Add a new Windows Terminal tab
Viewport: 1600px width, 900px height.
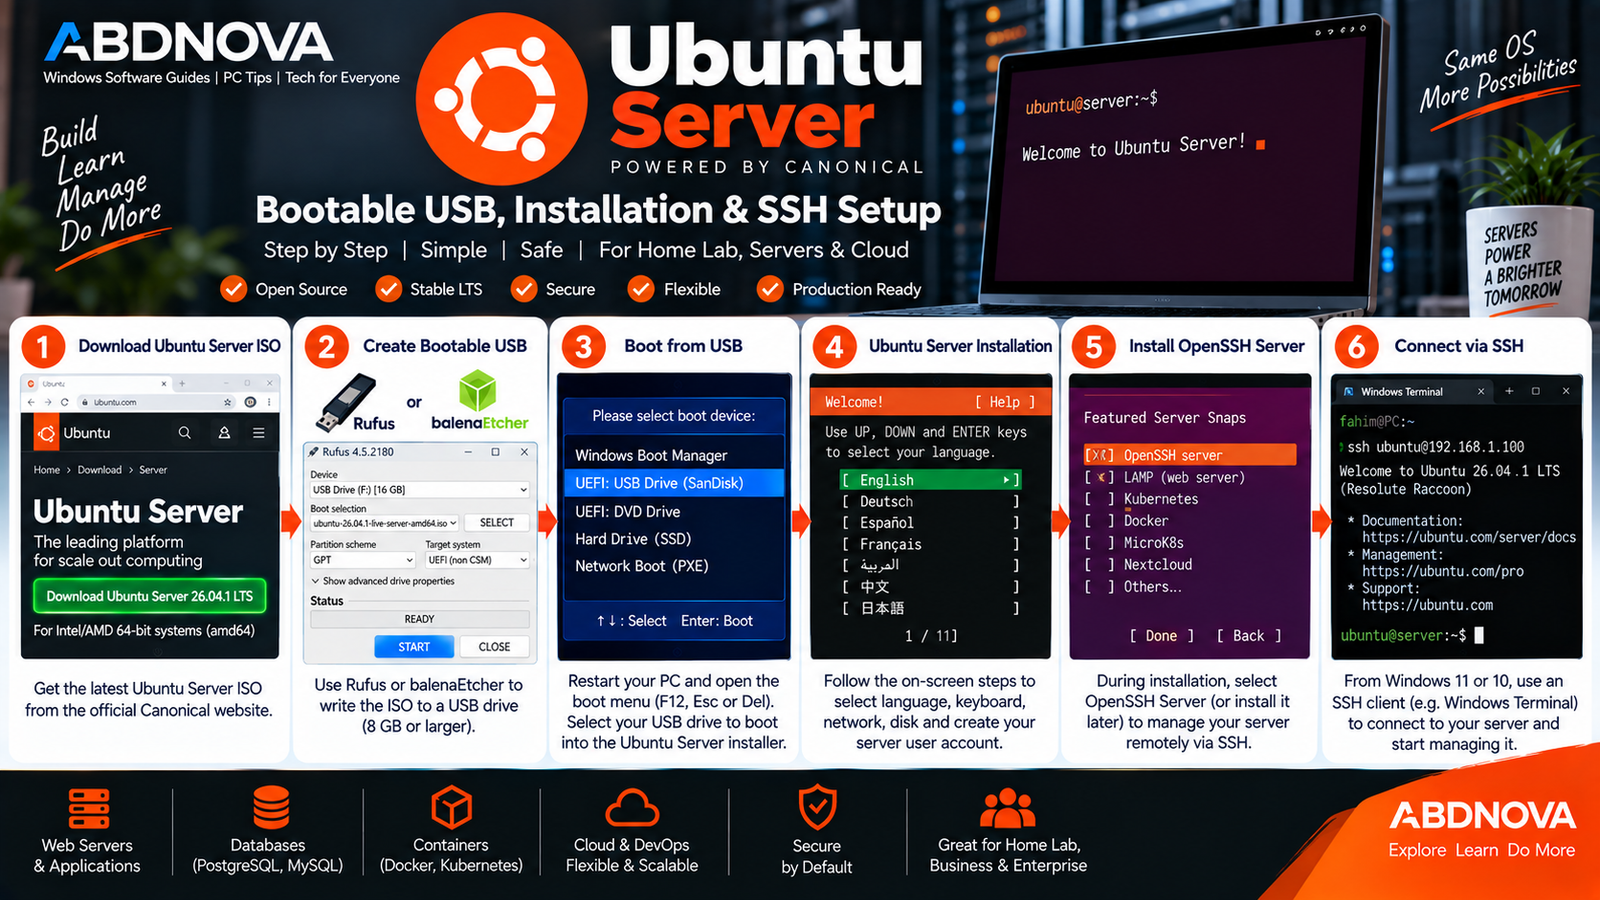click(x=1509, y=391)
